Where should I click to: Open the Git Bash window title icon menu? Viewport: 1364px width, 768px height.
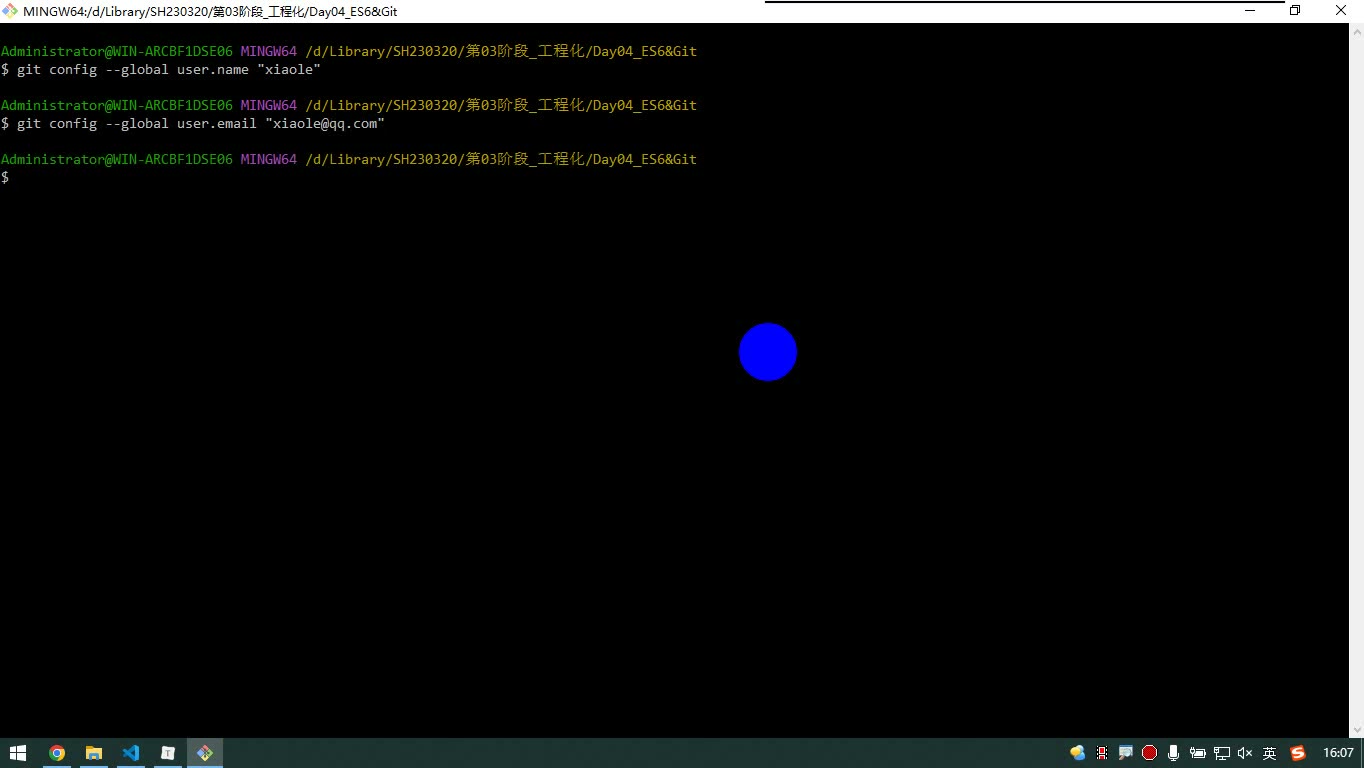(x=10, y=11)
